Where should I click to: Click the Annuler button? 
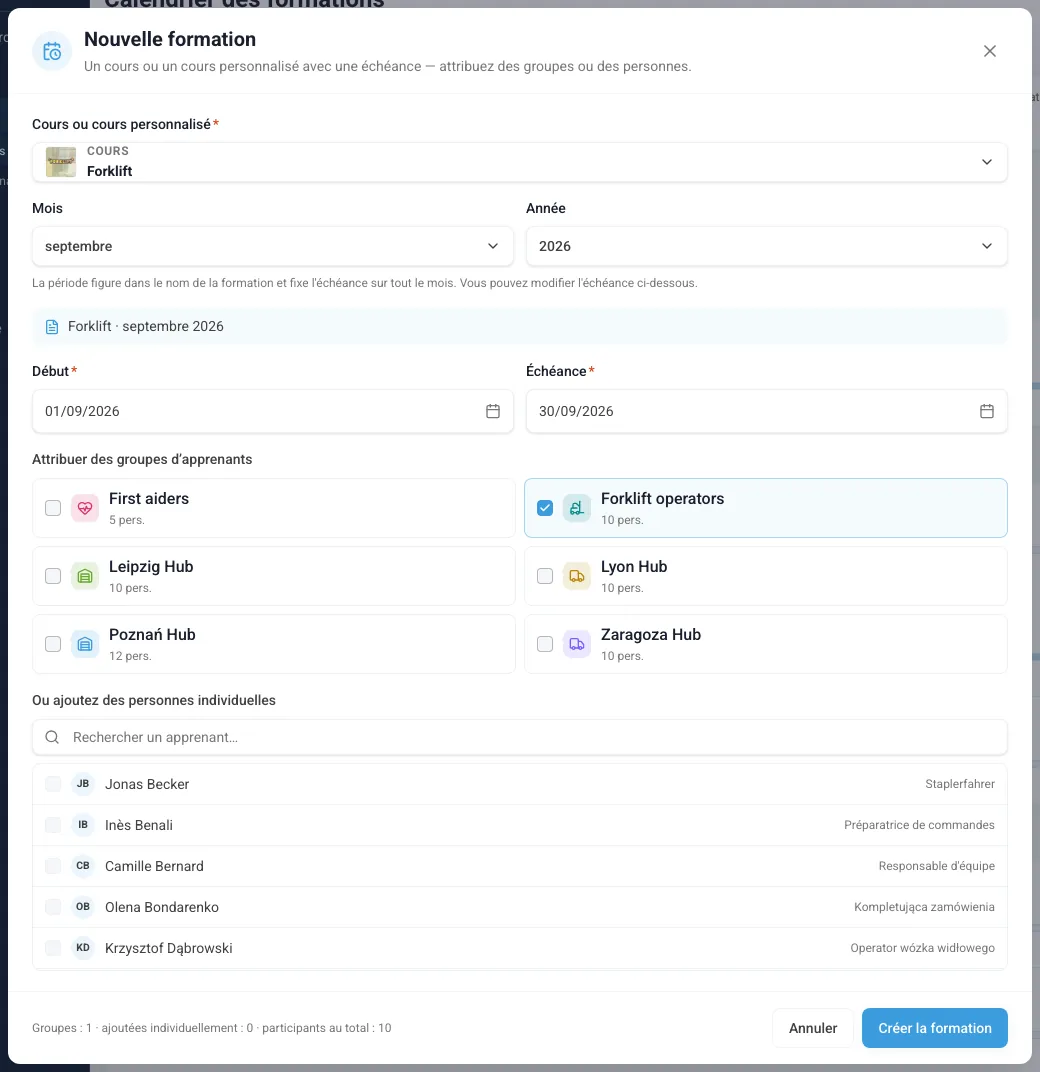813,1028
